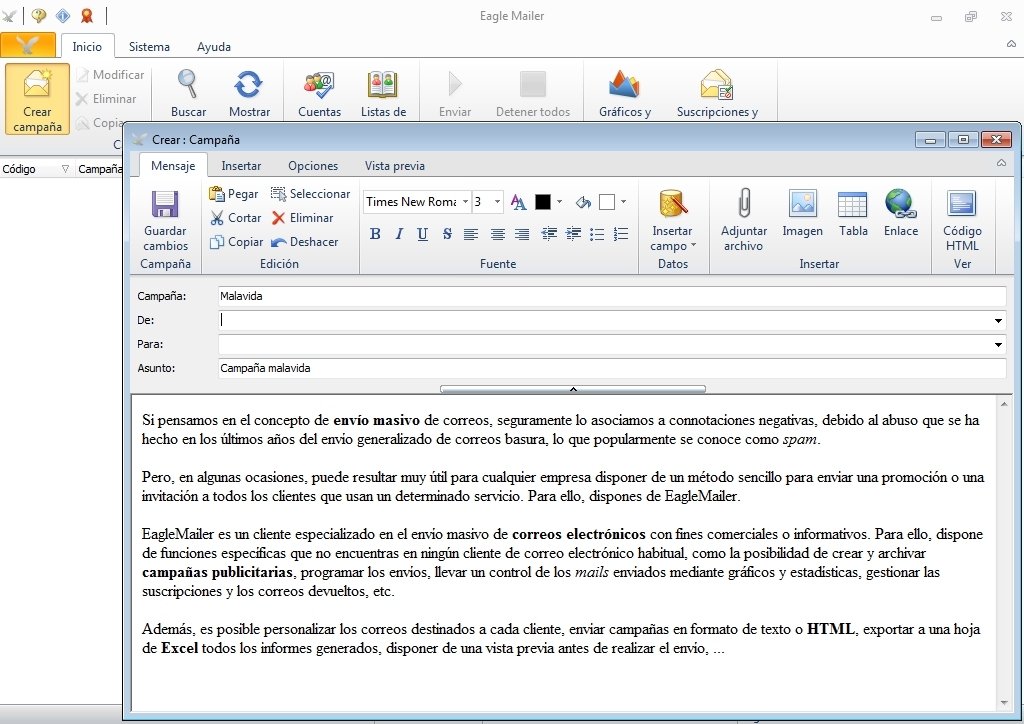The image size is (1024, 724).
Task: Expand the background color dropdown arrow
Action: coord(624,202)
